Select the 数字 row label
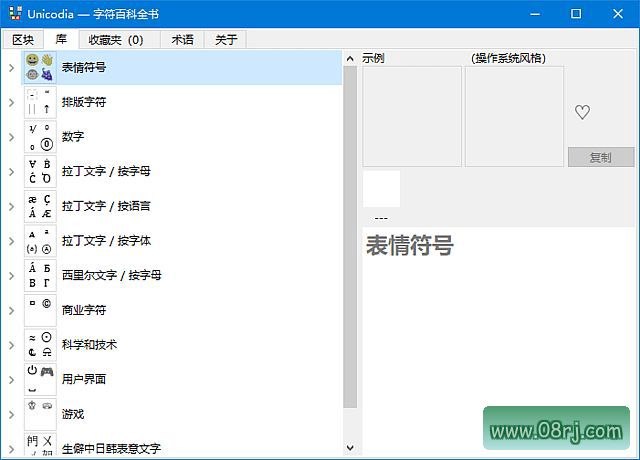The height and width of the screenshot is (460, 640). pyautogui.click(x=73, y=137)
